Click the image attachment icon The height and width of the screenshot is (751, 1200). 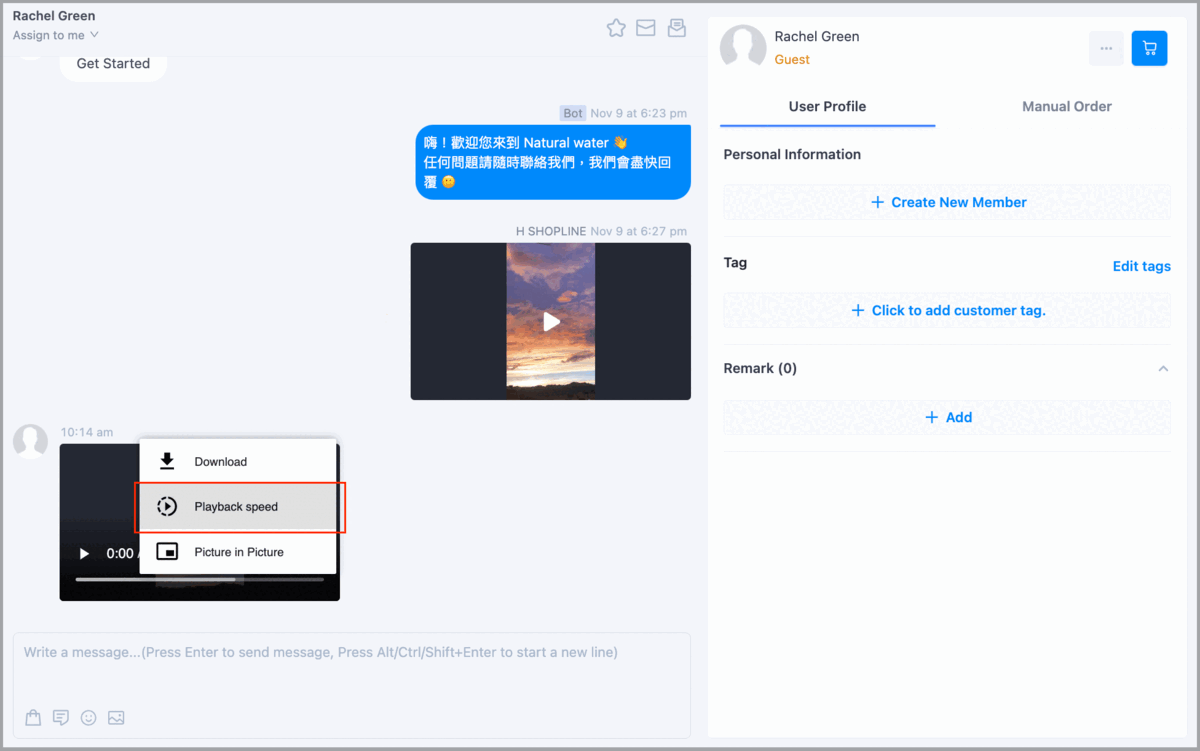pyautogui.click(x=116, y=717)
